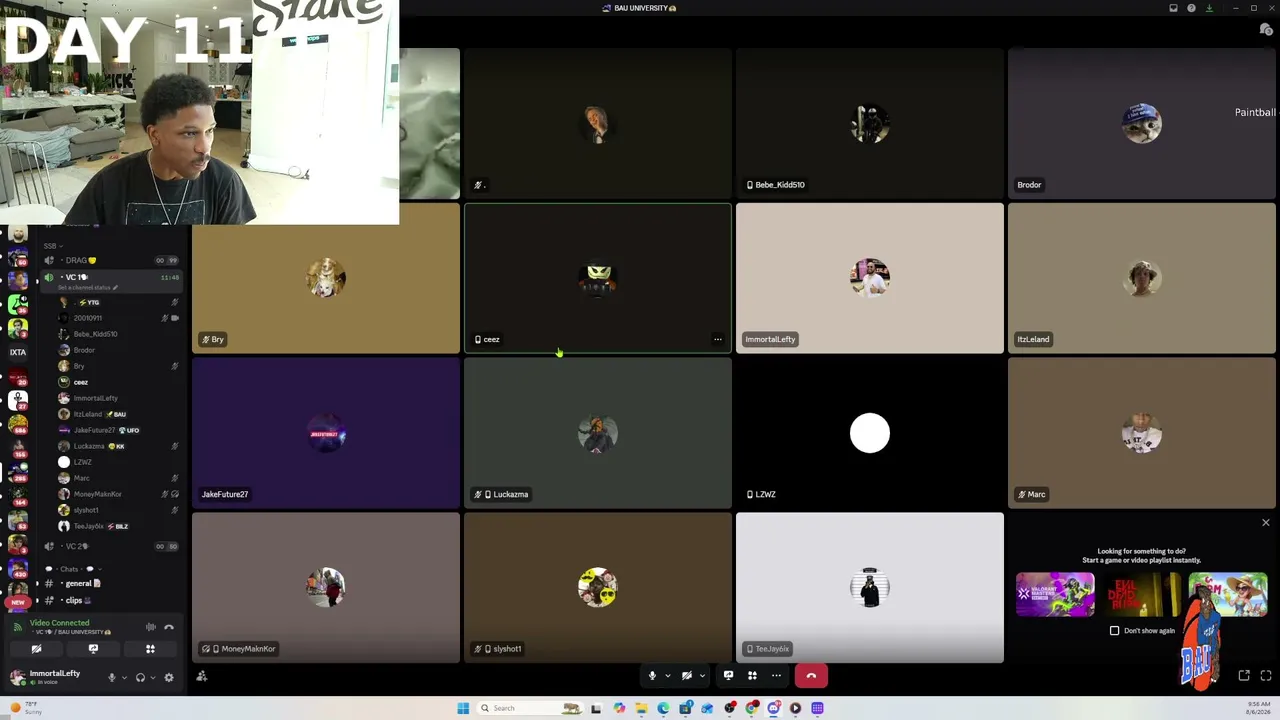The height and width of the screenshot is (720, 1280).
Task: Focus the Bry video tile
Action: tap(326, 278)
